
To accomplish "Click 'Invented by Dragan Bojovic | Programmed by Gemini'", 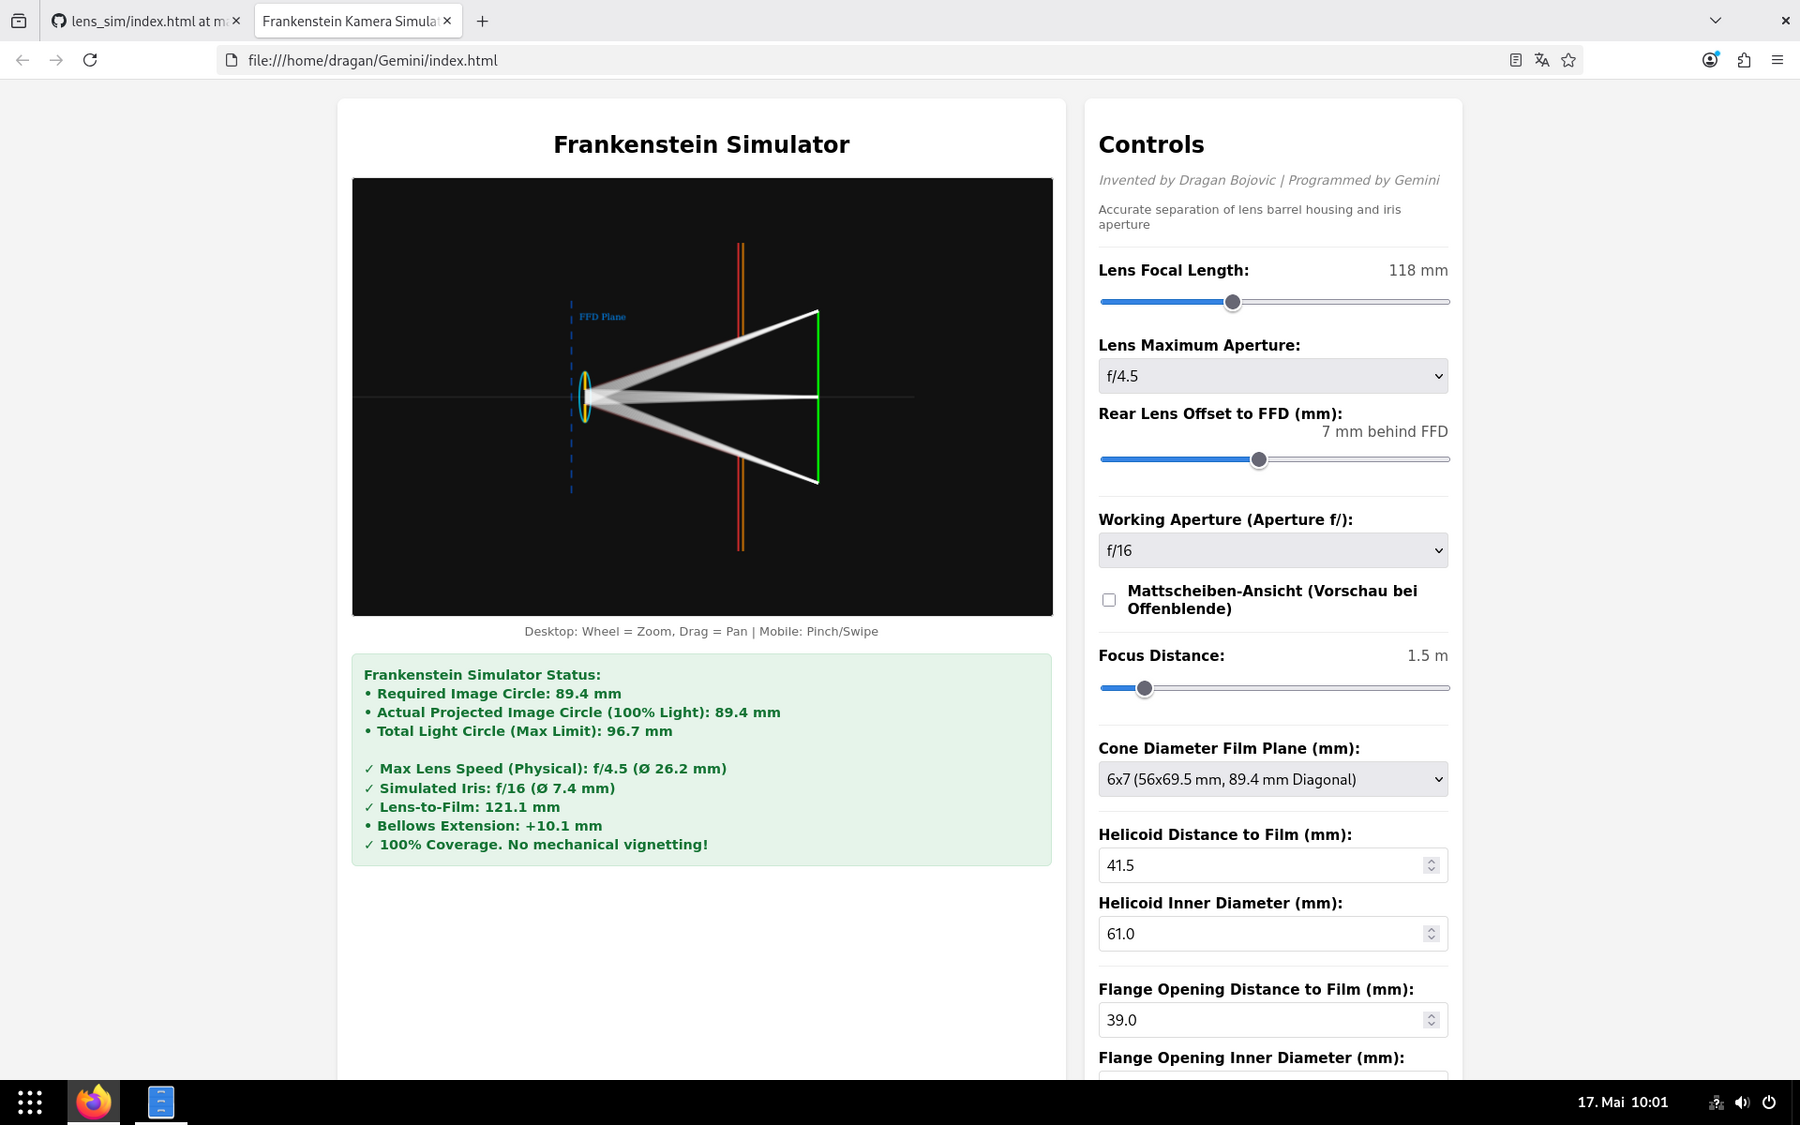I will pyautogui.click(x=1269, y=180).
